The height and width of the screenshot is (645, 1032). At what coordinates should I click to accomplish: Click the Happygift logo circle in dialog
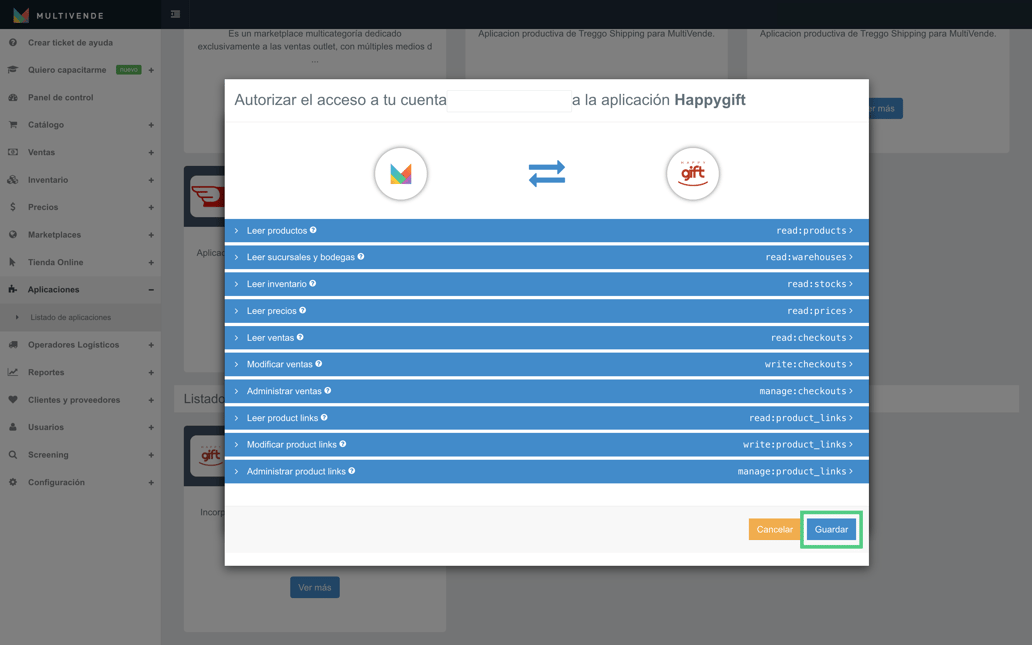point(692,174)
